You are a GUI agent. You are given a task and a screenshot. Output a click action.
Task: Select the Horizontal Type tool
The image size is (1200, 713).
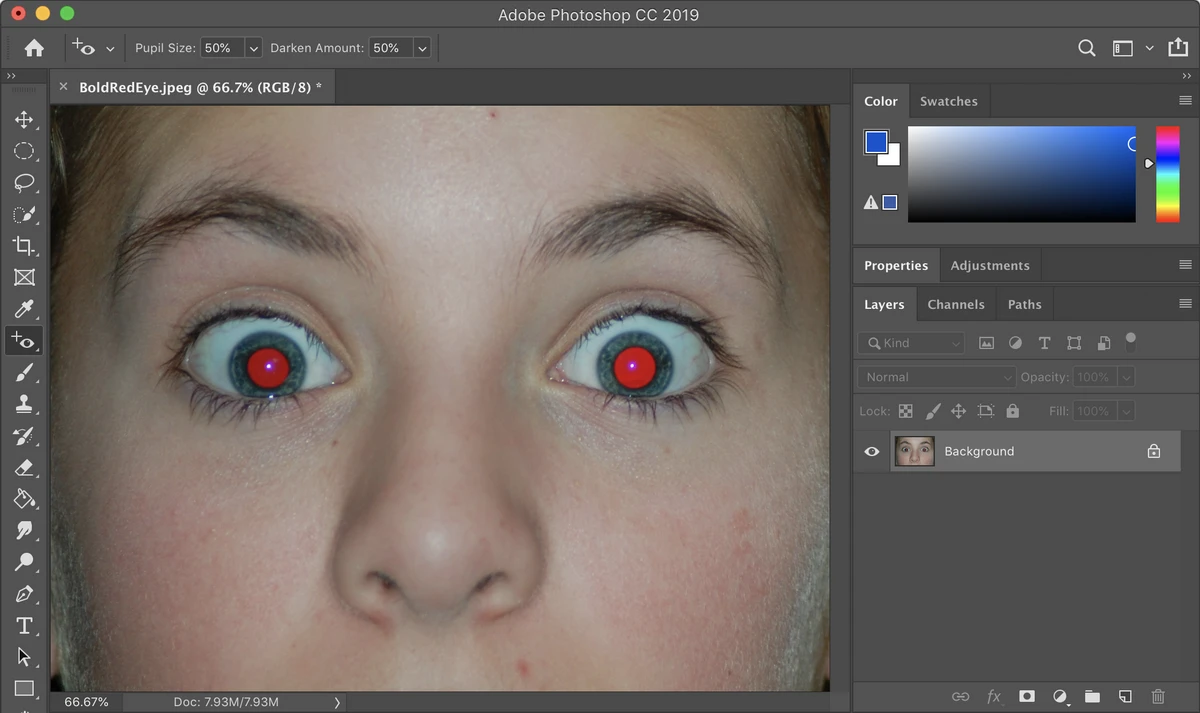point(23,625)
